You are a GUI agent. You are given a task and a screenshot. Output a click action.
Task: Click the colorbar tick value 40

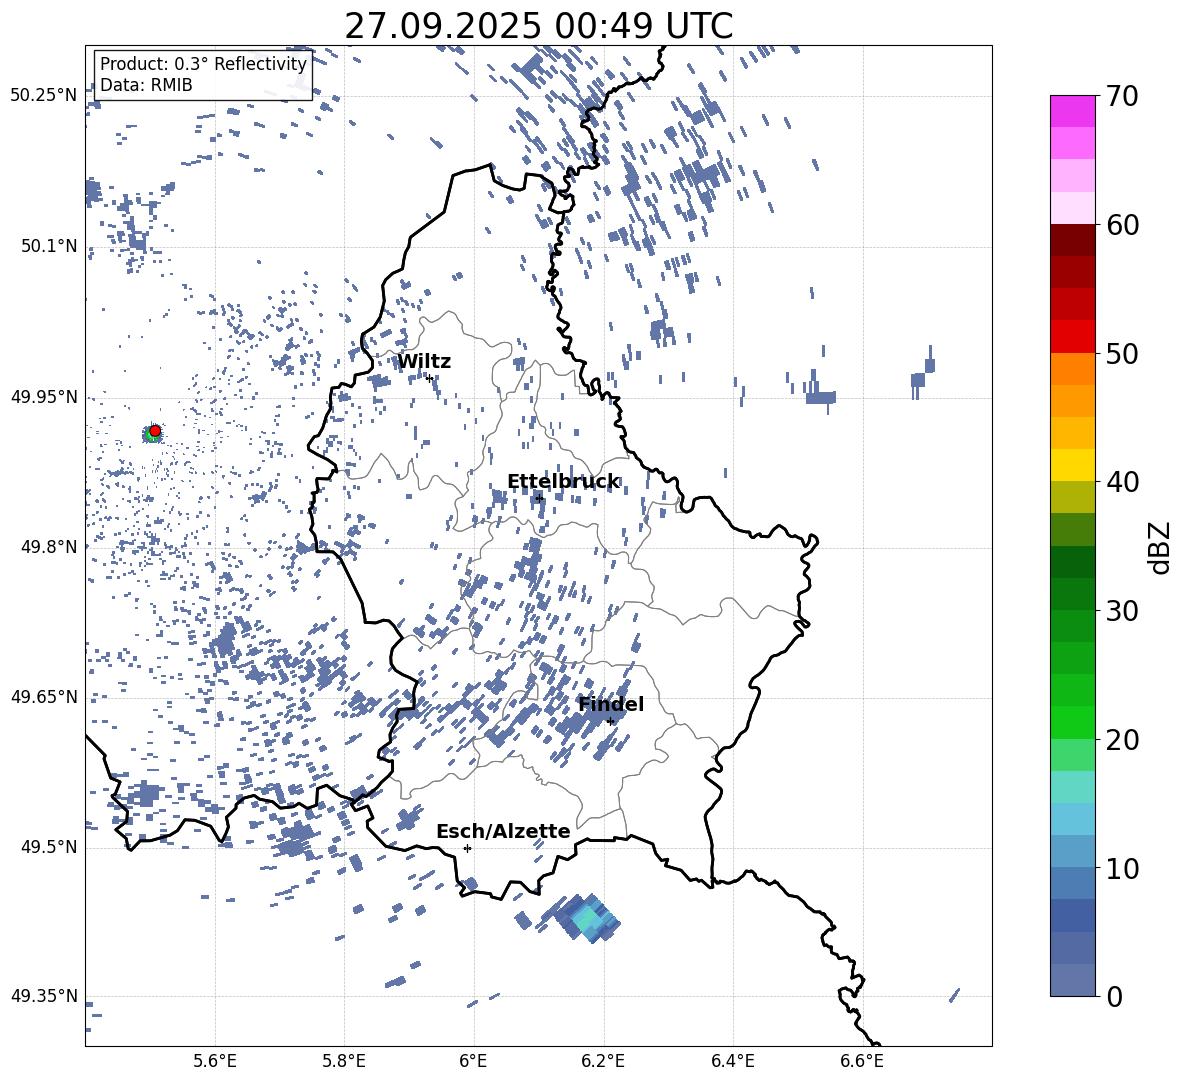pyautogui.click(x=1122, y=482)
